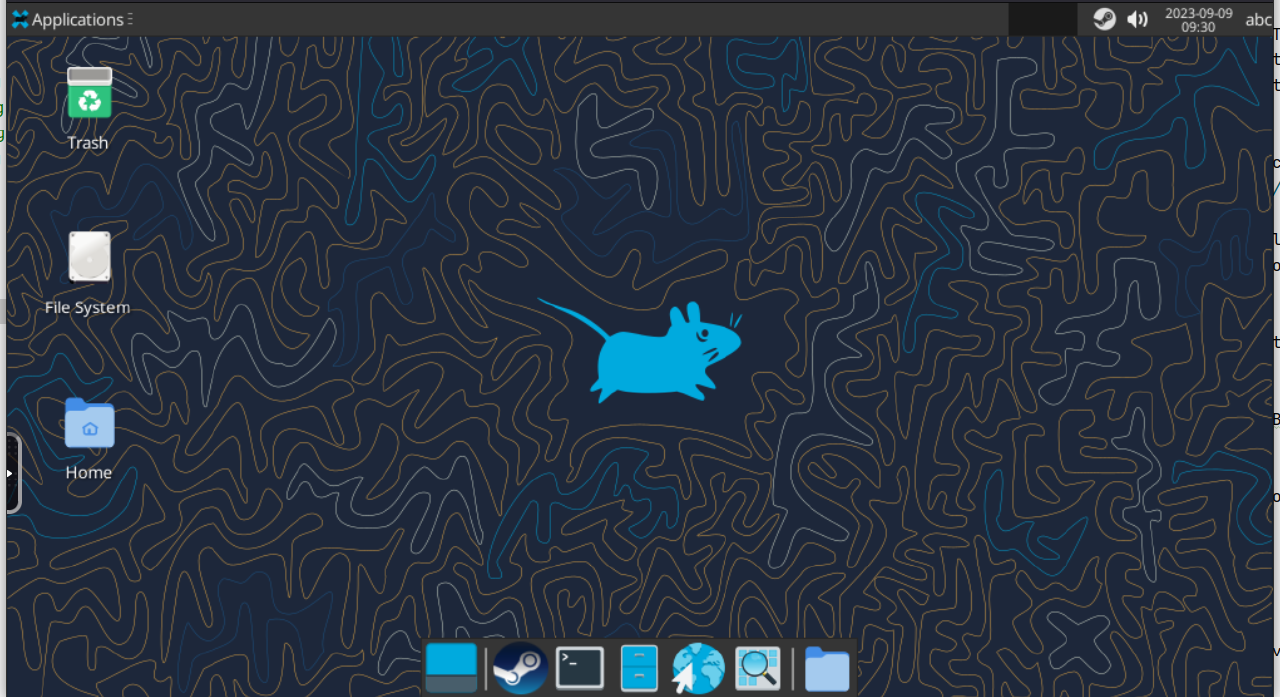Viewport: 1280px width, 697px height.
Task: Click the window buttons area in the top panel
Action: [1042, 19]
